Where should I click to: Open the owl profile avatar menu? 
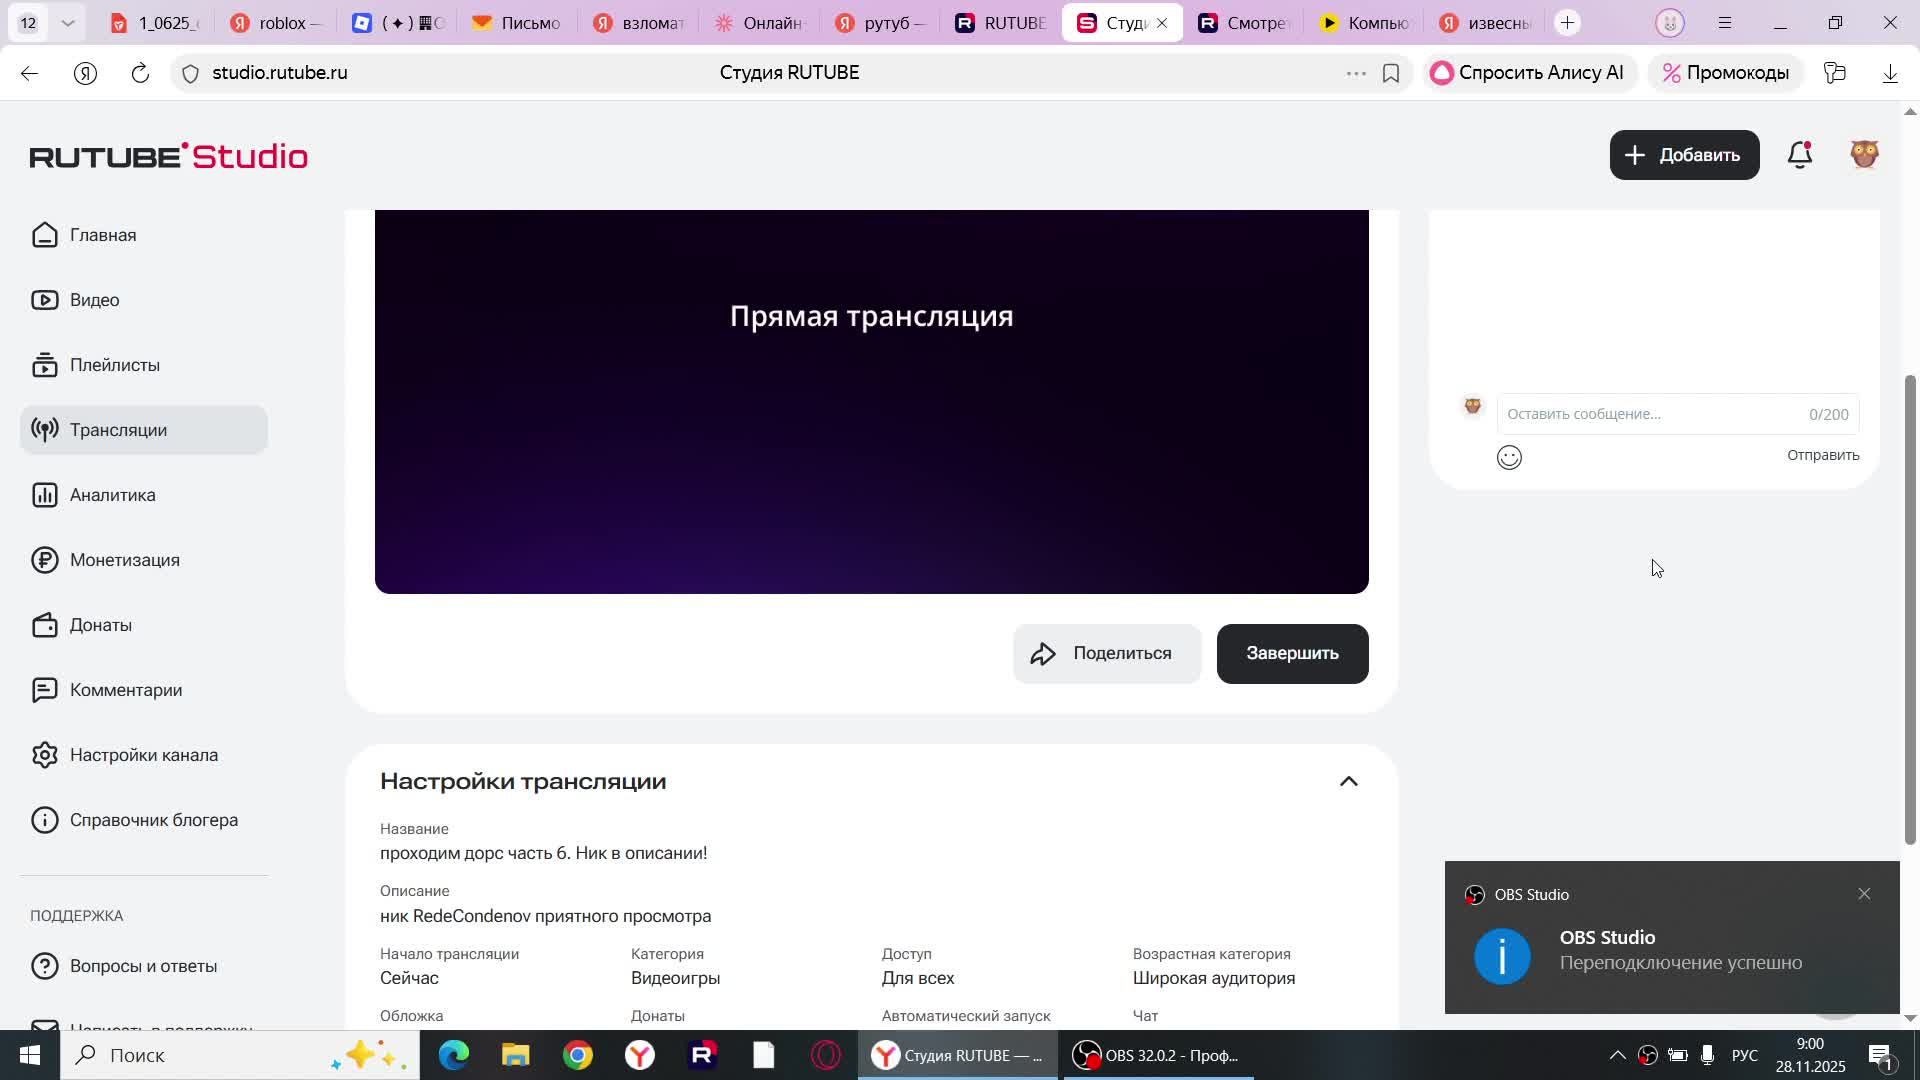(1865, 154)
